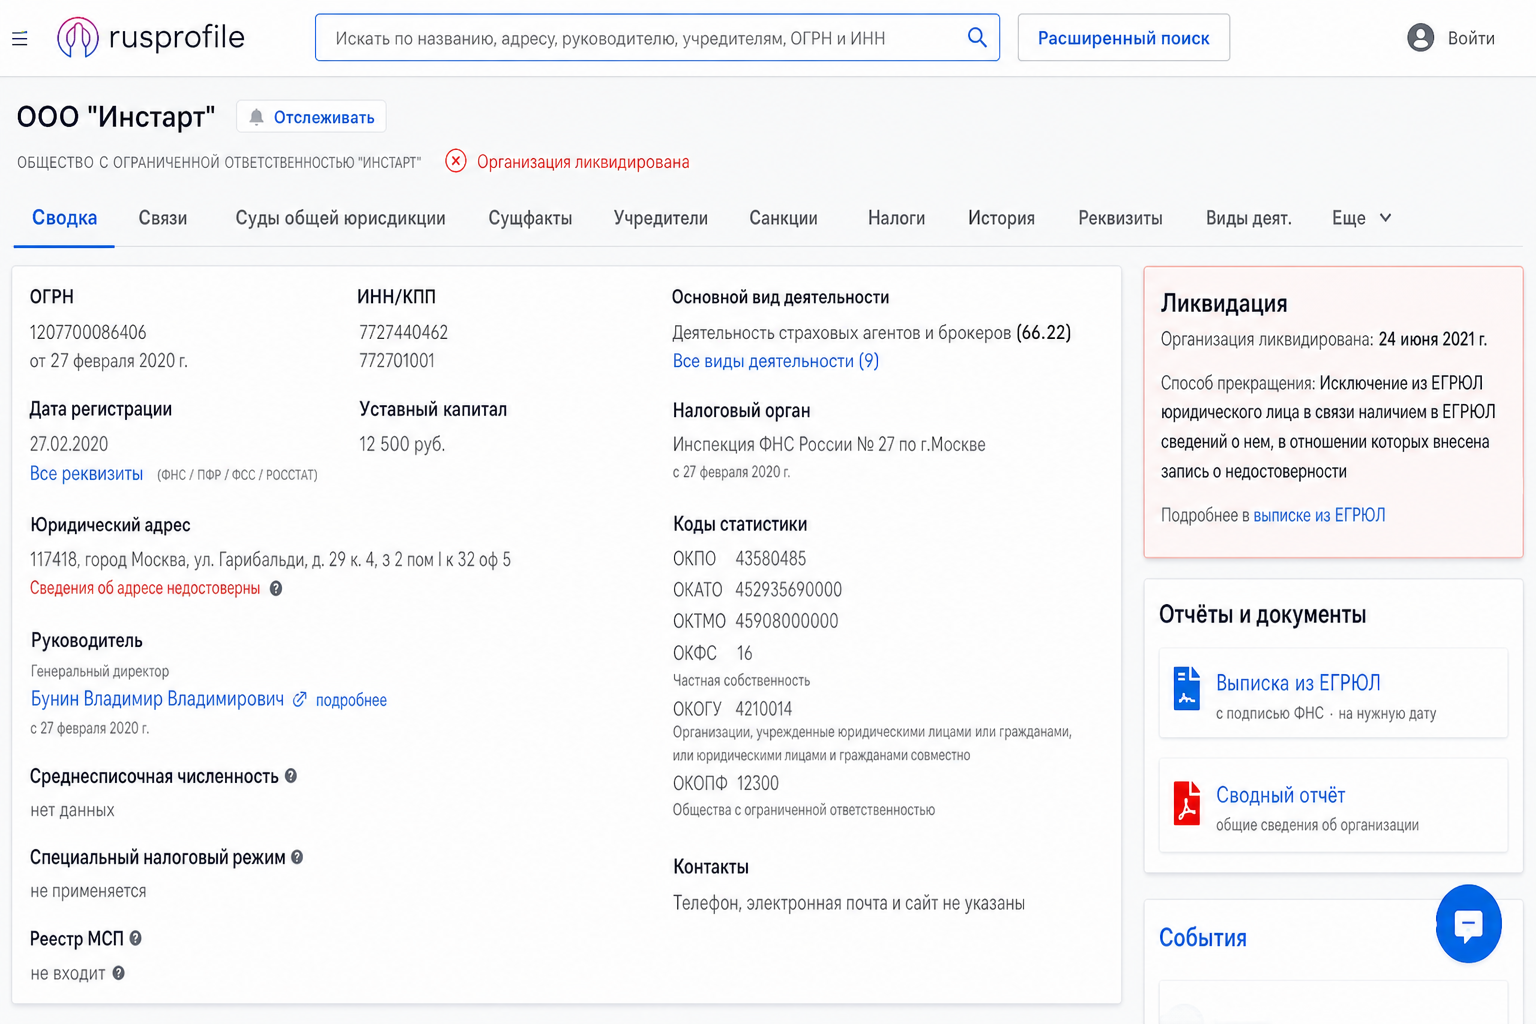
Task: Click the red liquidated status cross icon
Action: pos(456,161)
